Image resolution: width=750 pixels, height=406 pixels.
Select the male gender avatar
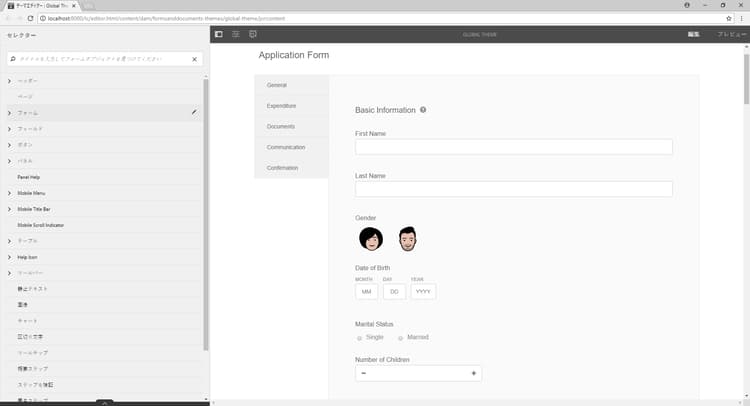408,239
